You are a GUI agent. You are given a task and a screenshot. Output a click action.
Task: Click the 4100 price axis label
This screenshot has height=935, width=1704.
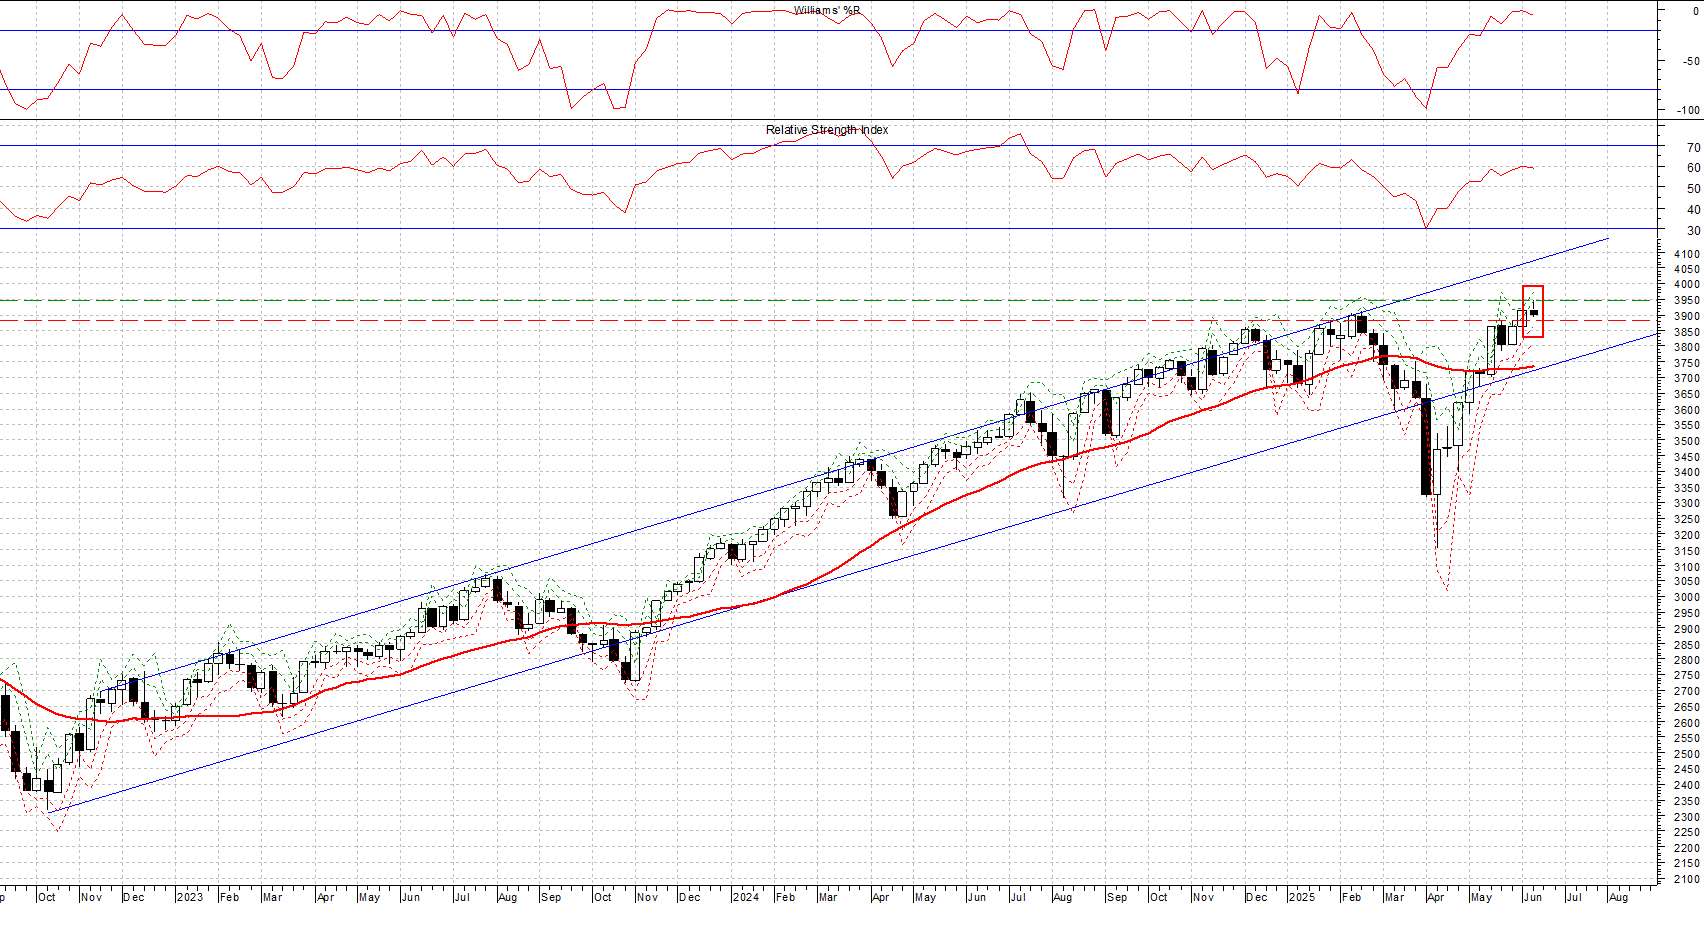point(1685,254)
